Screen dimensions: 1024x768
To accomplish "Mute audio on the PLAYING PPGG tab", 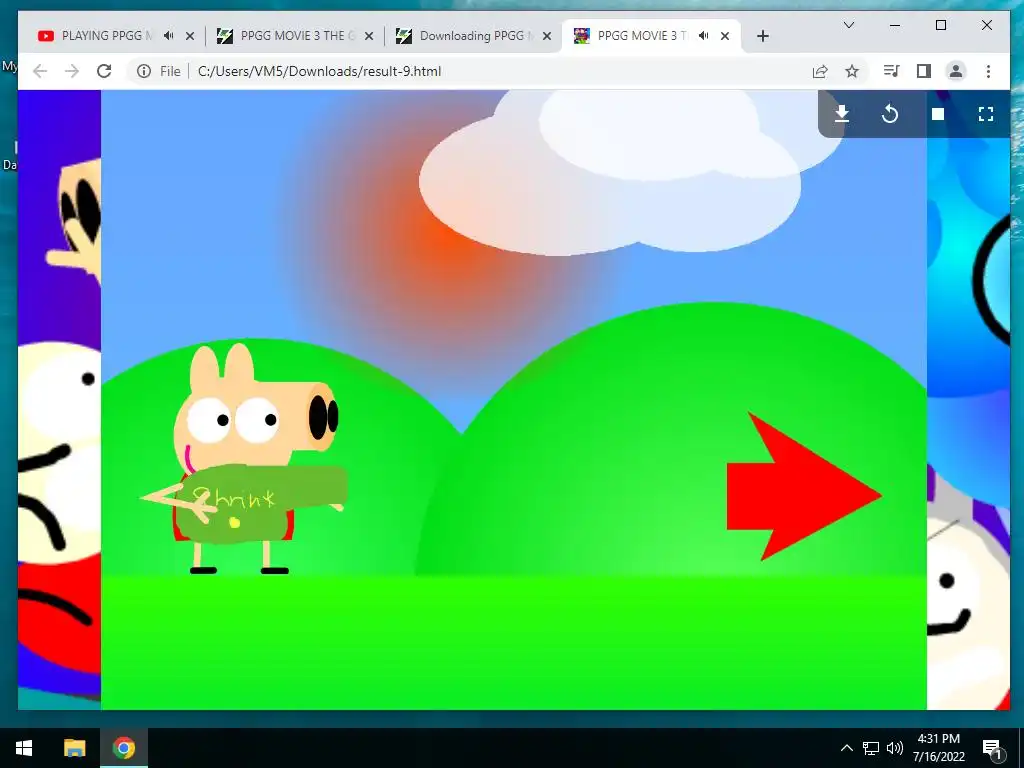I will coord(168,36).
